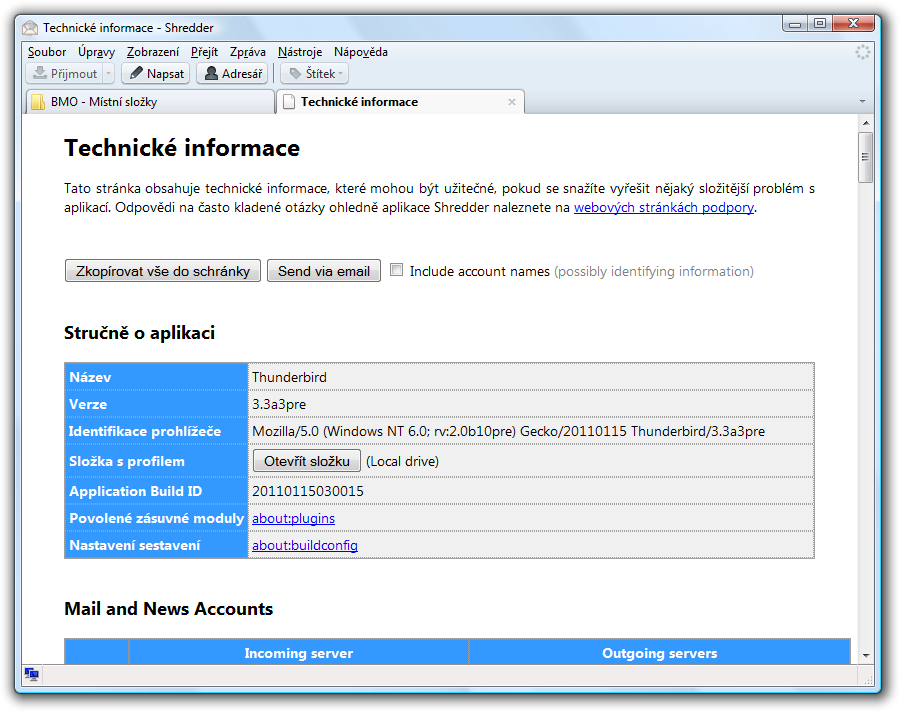Open the Přijmout dropdown arrow
Image resolution: width=900 pixels, height=712 pixels.
coord(108,73)
